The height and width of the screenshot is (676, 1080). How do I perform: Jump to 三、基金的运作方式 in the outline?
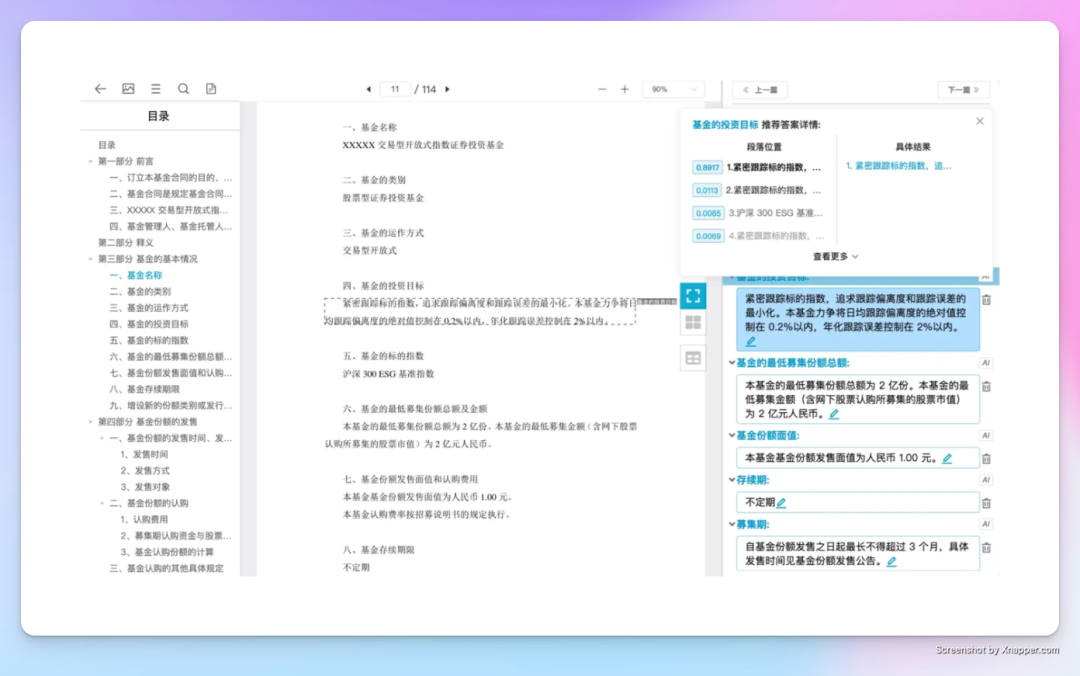click(x=149, y=308)
